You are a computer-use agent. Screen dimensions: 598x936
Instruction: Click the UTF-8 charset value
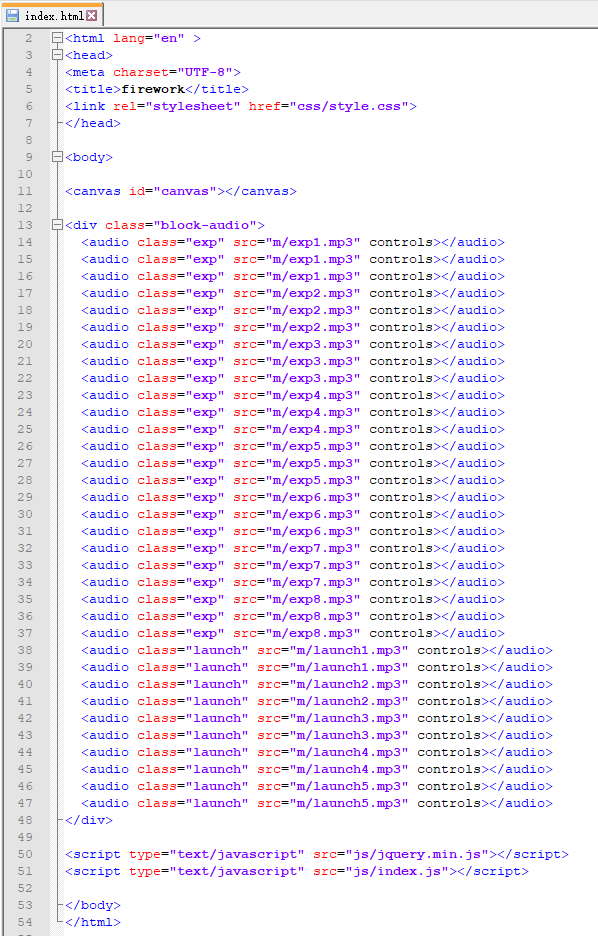tap(205, 72)
